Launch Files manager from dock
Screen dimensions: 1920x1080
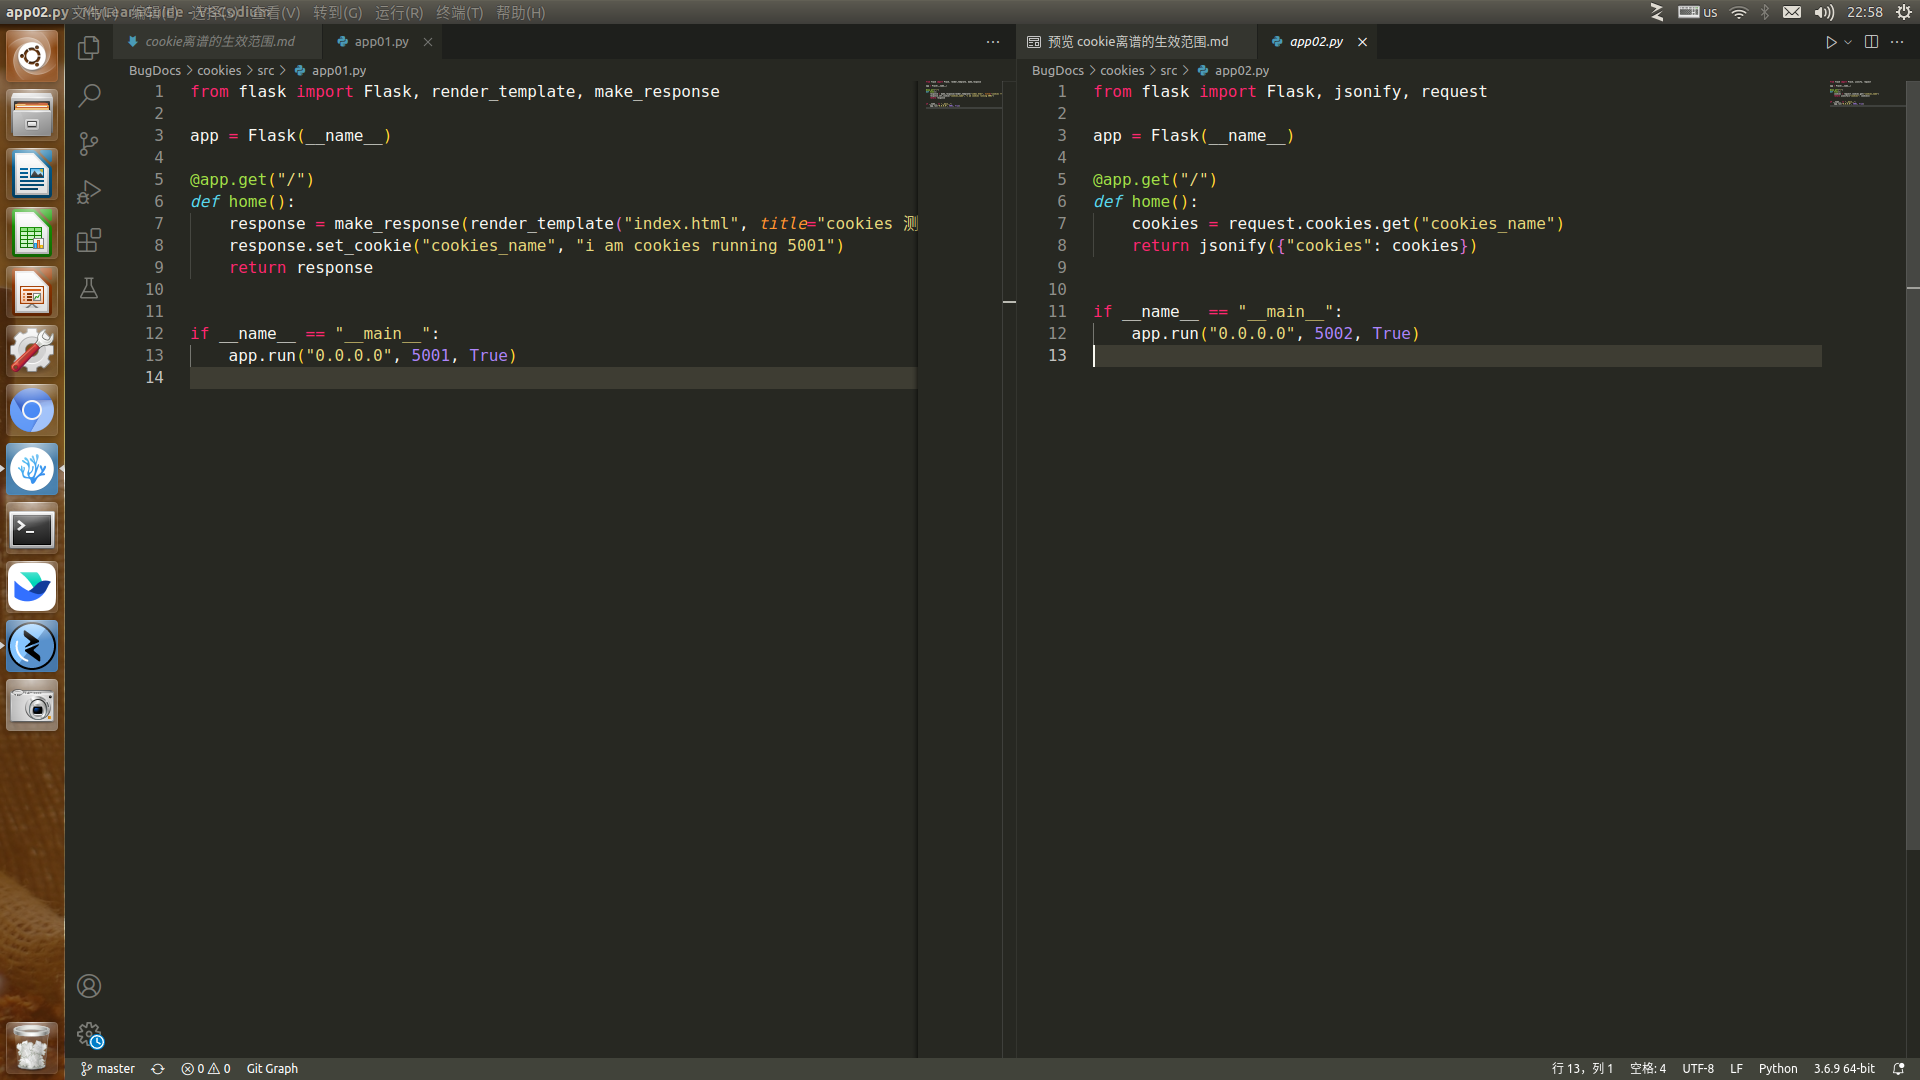click(x=32, y=115)
